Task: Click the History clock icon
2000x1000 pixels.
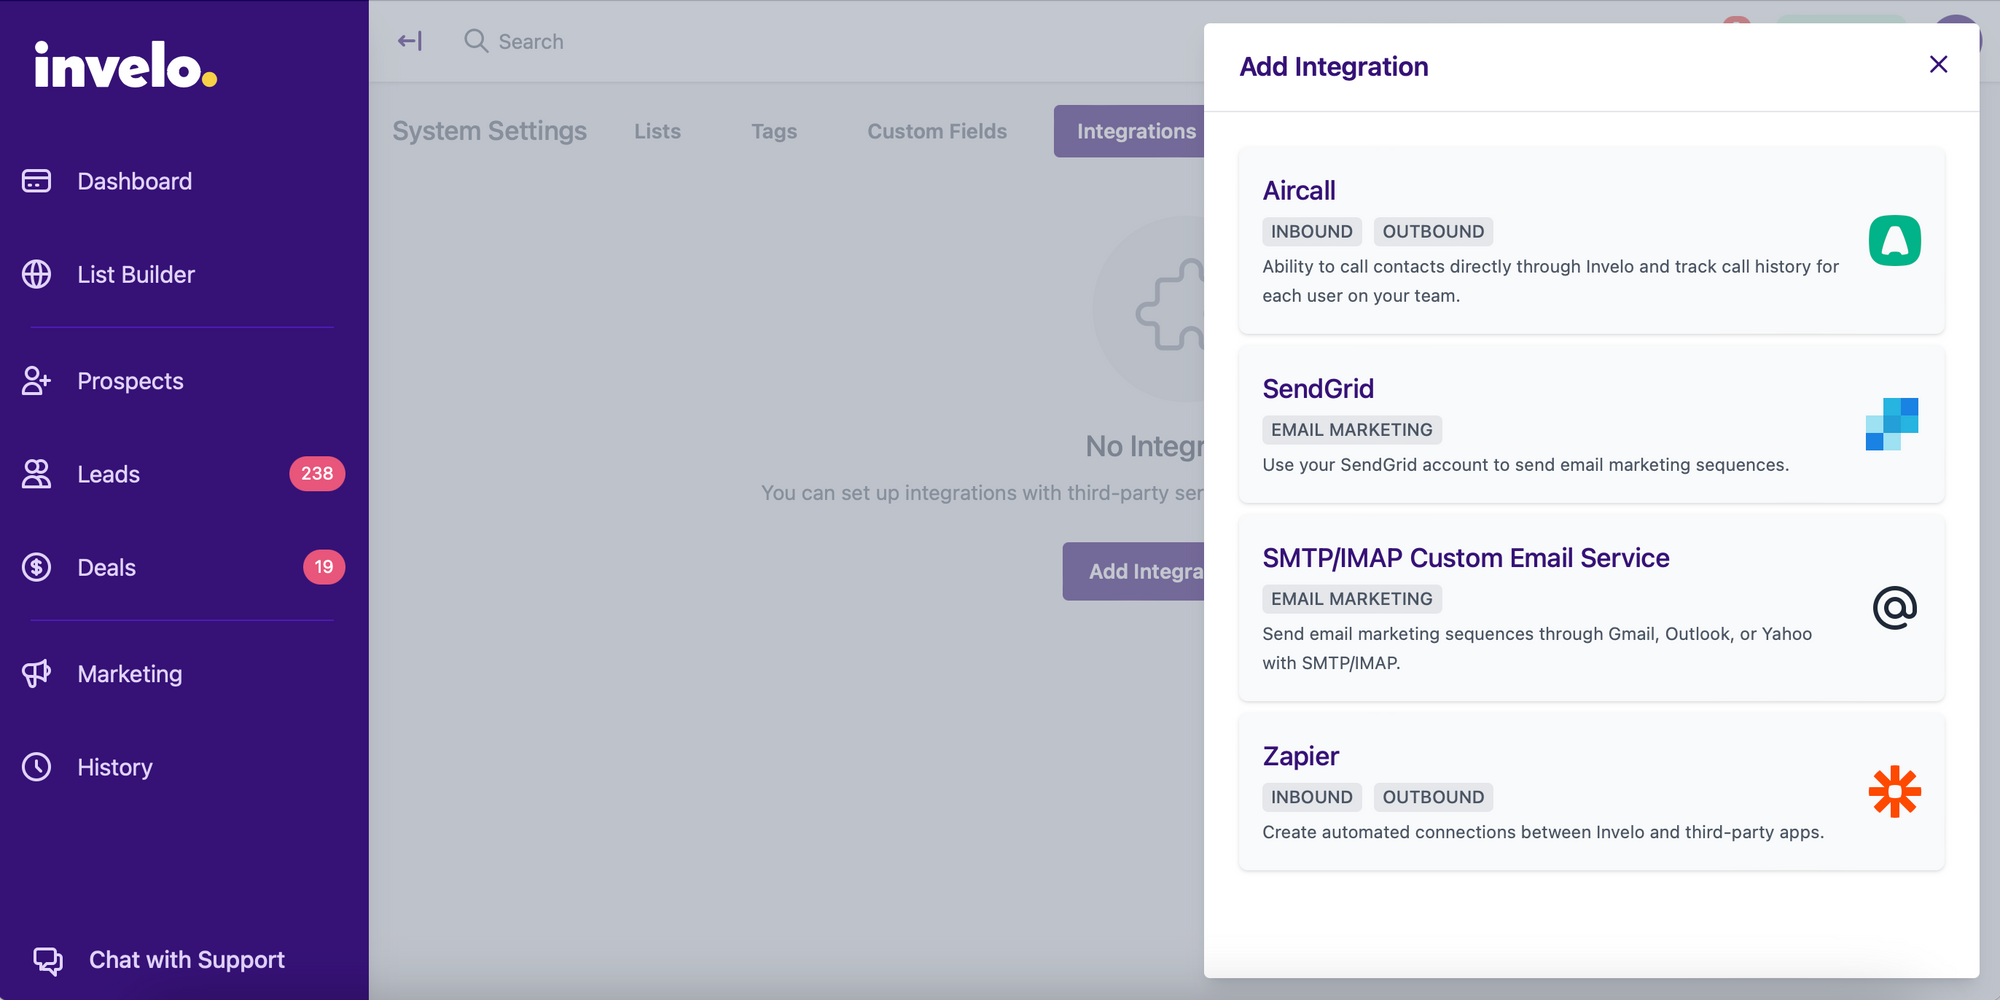Action: click(37, 767)
